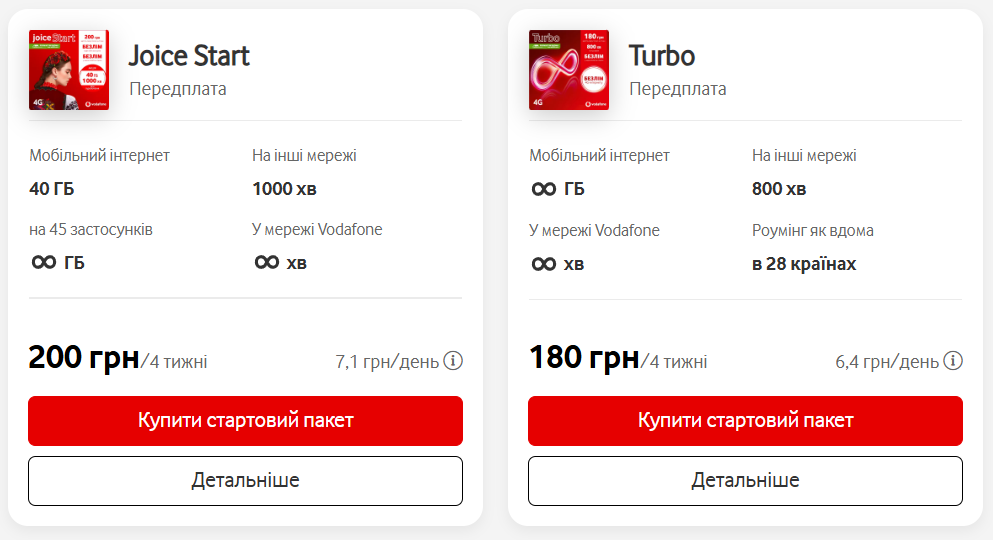Click info icon next to 6,4 грн/день
Image resolution: width=993 pixels, height=540 pixels.
click(953, 361)
